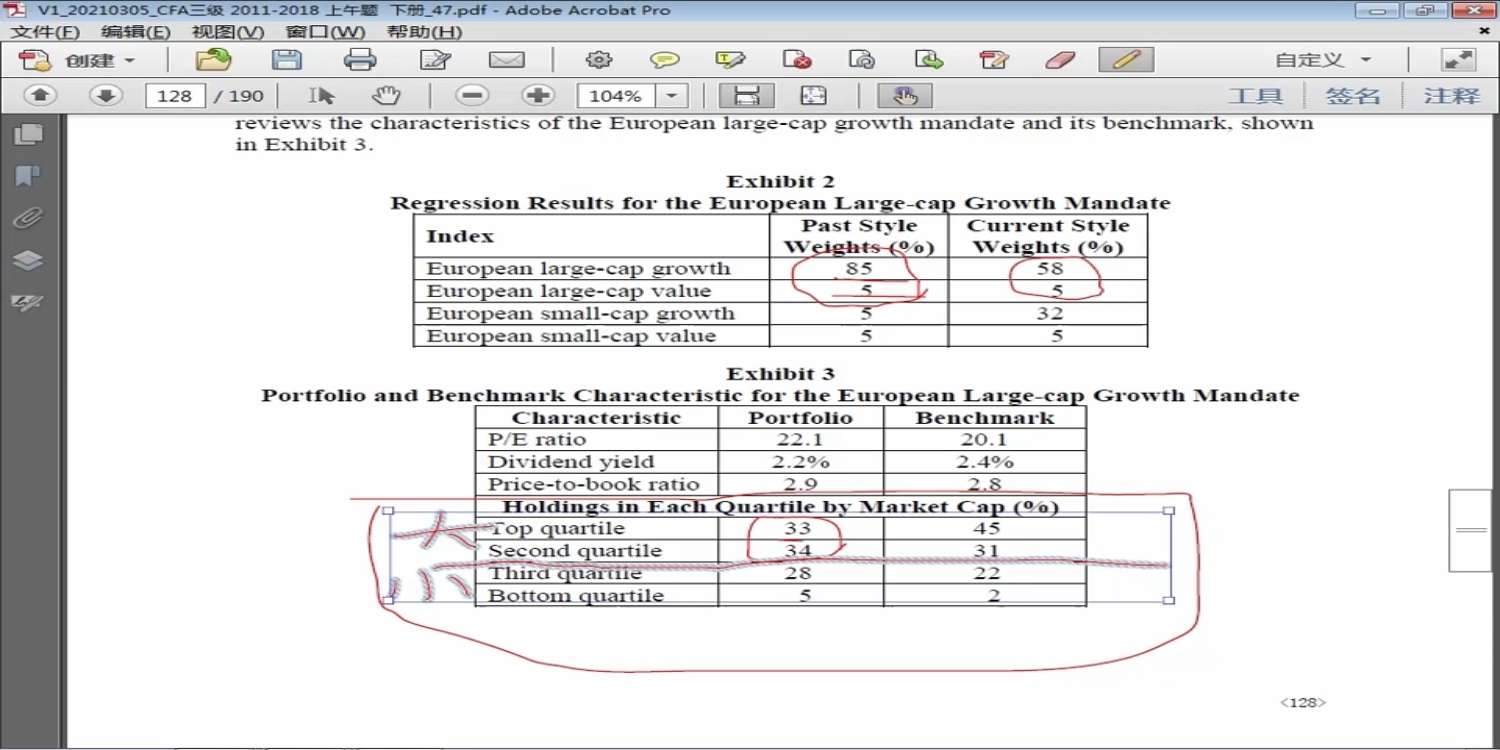Click the 'European small-cap value' row label
This screenshot has width=1500, height=750.
click(x=571, y=336)
